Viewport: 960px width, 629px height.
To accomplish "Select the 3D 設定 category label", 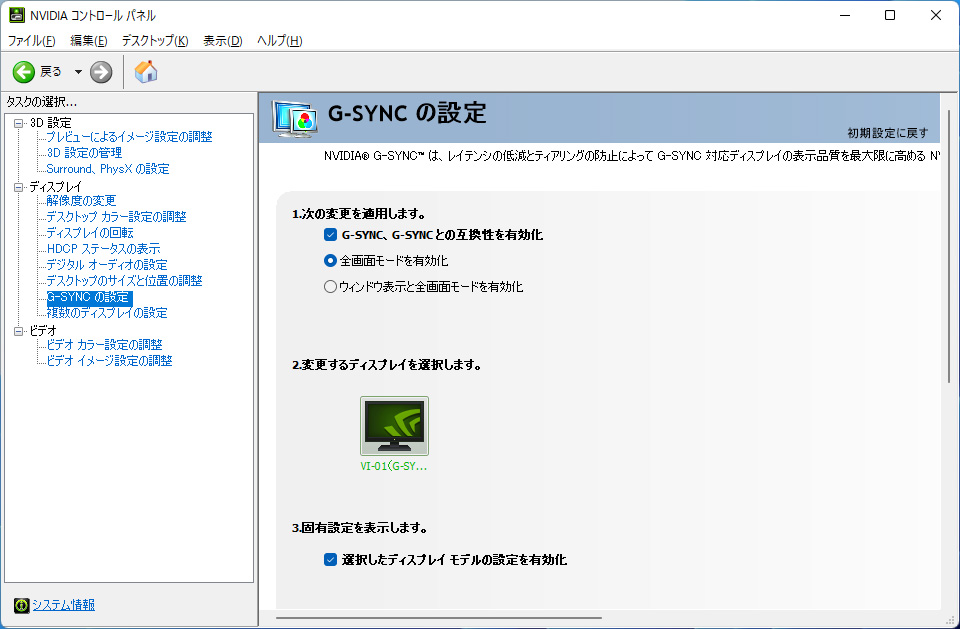I will click(x=50, y=122).
